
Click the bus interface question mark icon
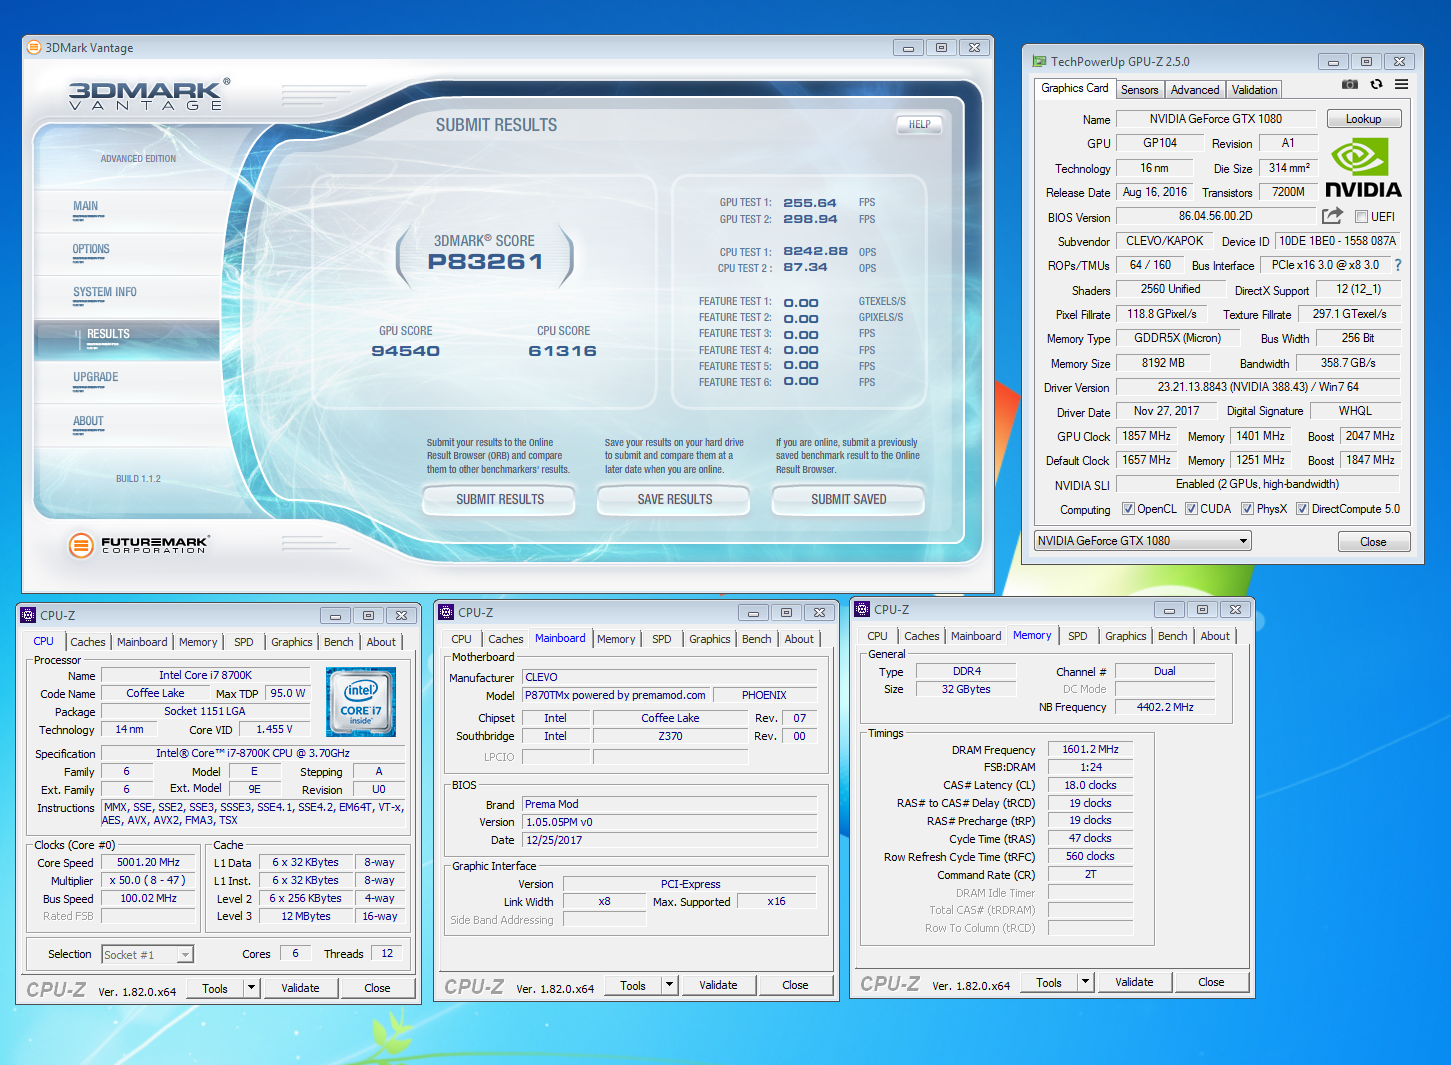click(1397, 265)
